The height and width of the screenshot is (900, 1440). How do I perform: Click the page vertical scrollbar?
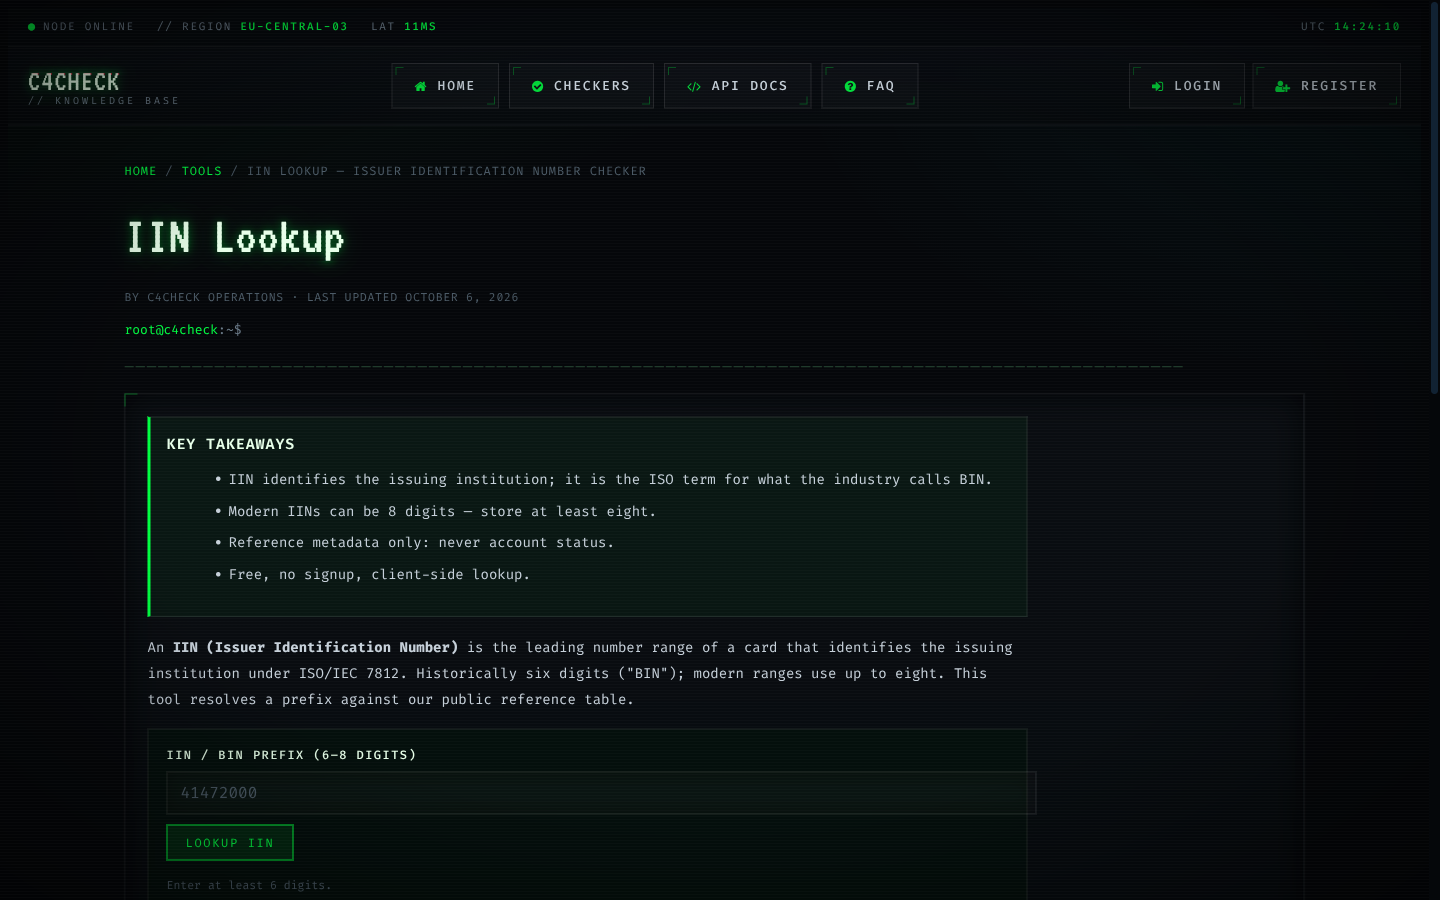(x=1434, y=200)
